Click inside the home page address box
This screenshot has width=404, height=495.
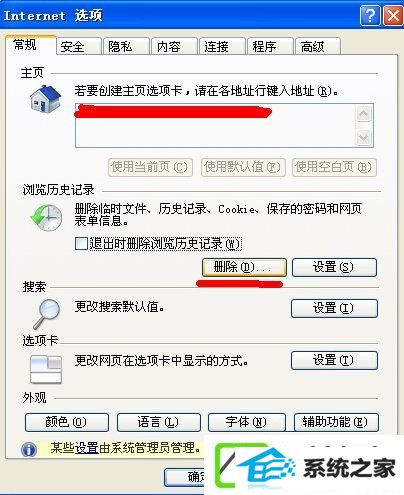[215, 125]
